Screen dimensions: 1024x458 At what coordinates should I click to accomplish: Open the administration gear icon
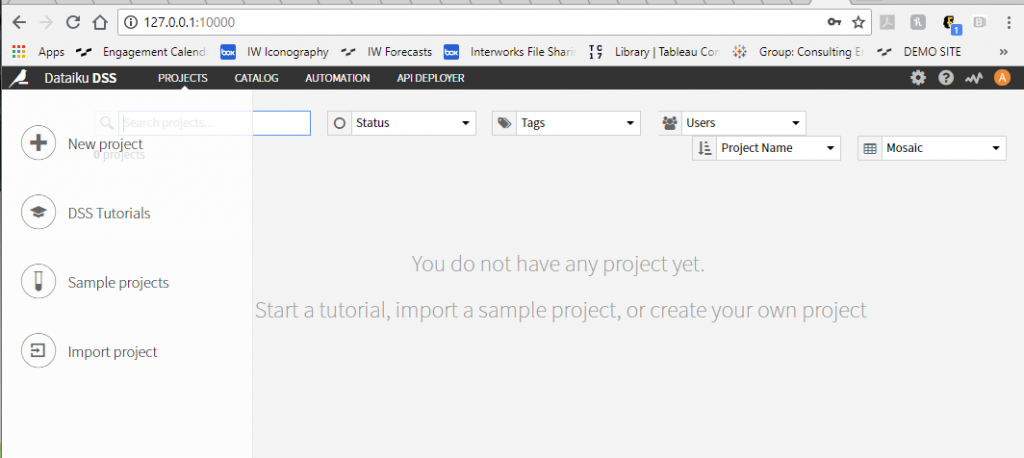coord(918,78)
